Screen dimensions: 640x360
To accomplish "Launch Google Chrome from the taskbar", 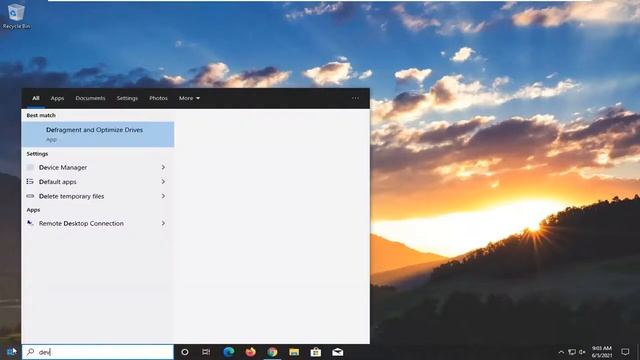I will 272,352.
